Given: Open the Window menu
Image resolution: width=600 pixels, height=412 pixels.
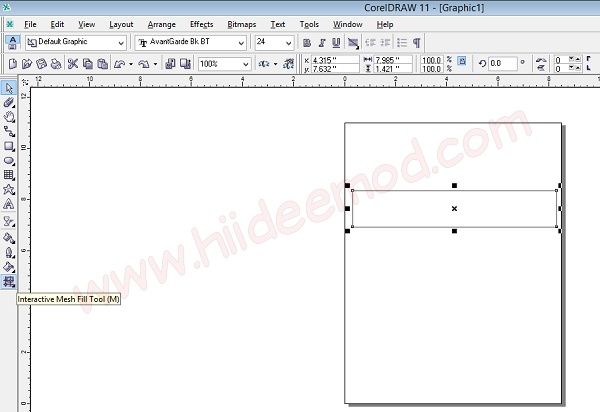Looking at the screenshot, I should coord(347,24).
